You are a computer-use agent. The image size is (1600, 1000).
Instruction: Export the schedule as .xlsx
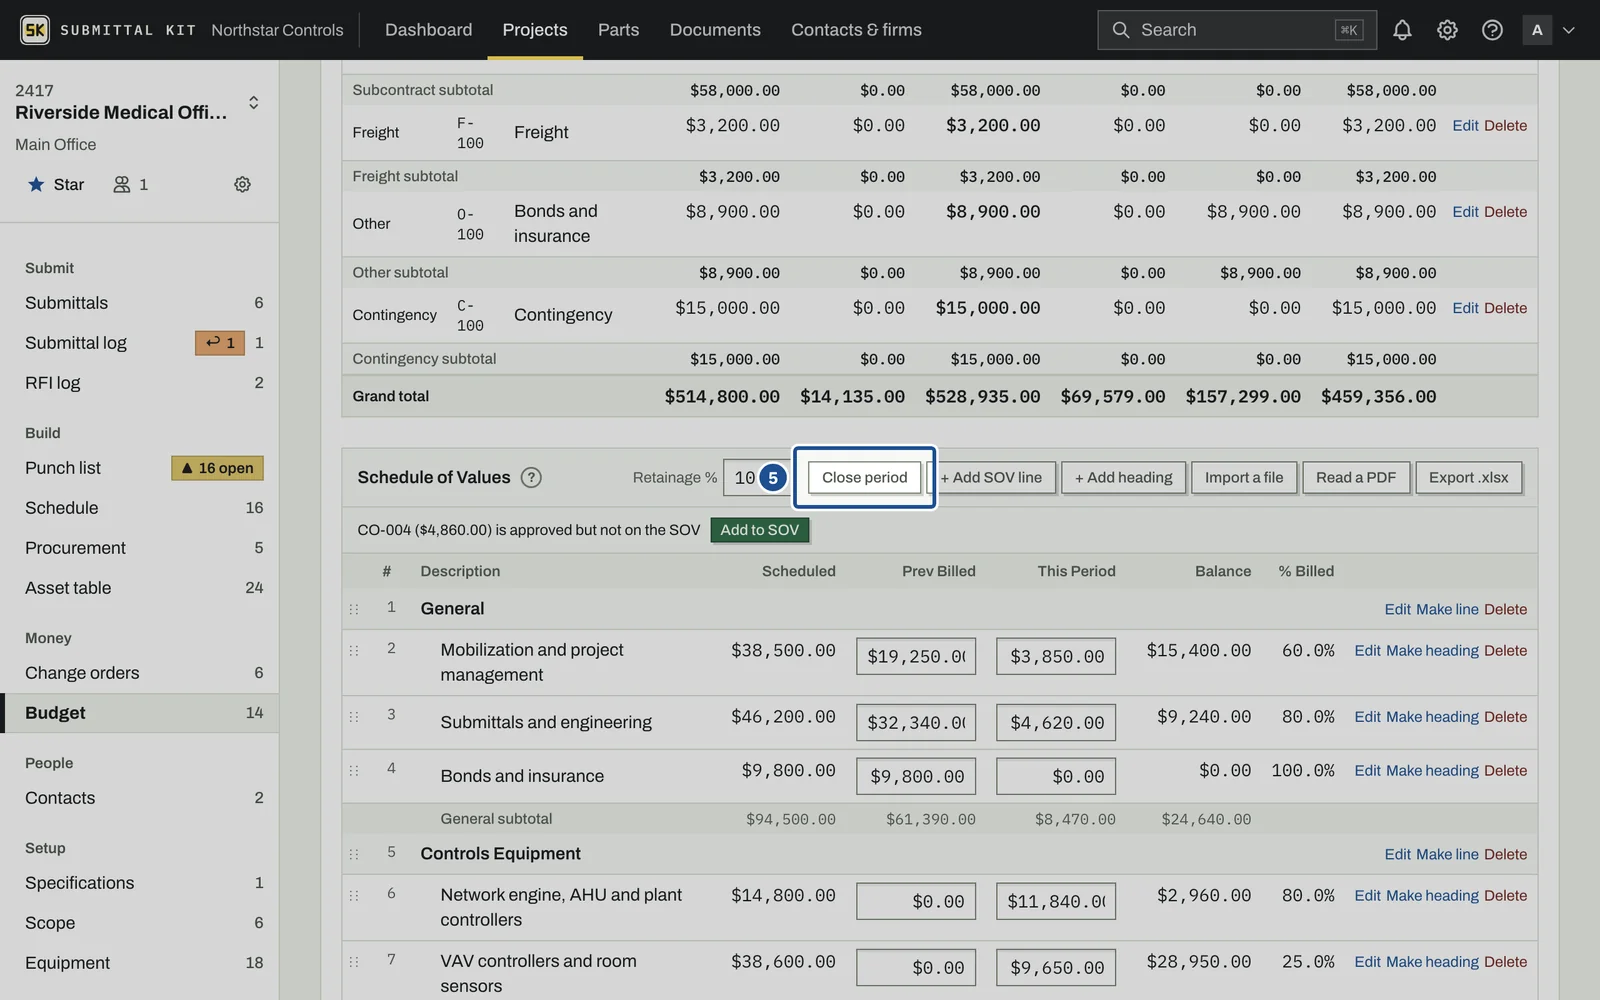click(x=1469, y=477)
